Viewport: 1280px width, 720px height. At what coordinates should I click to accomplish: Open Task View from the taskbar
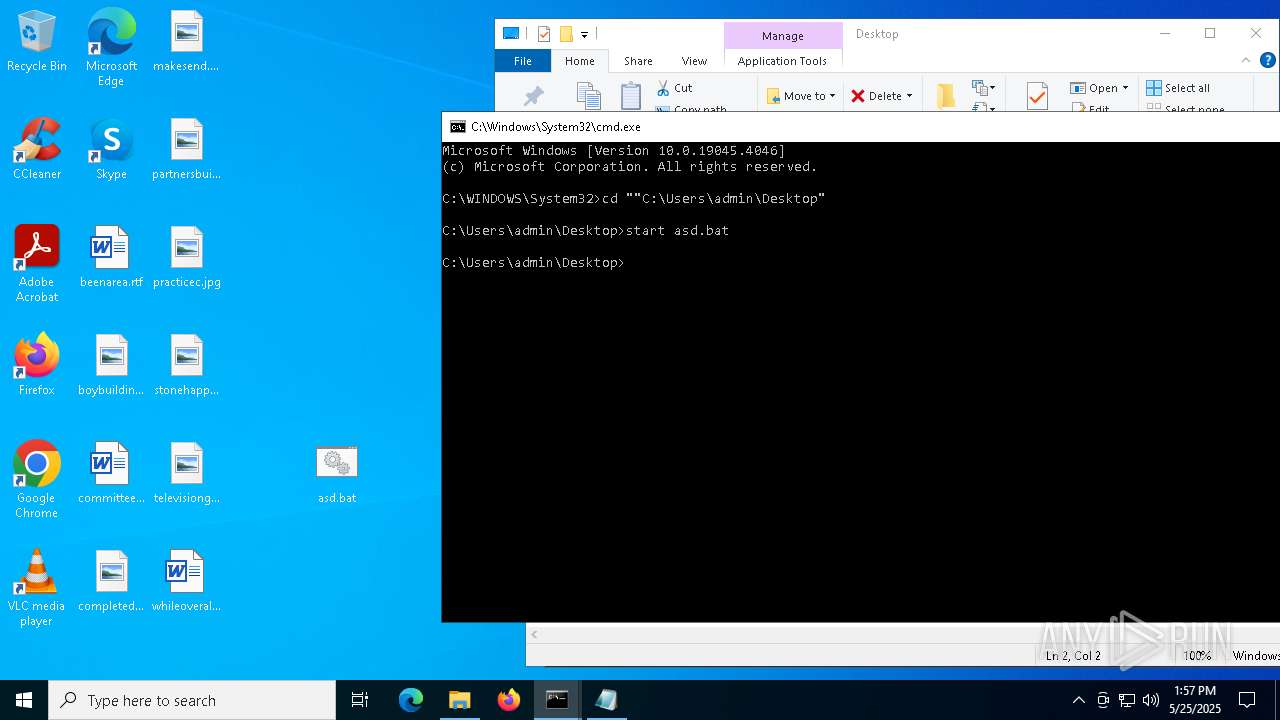pyautogui.click(x=360, y=700)
